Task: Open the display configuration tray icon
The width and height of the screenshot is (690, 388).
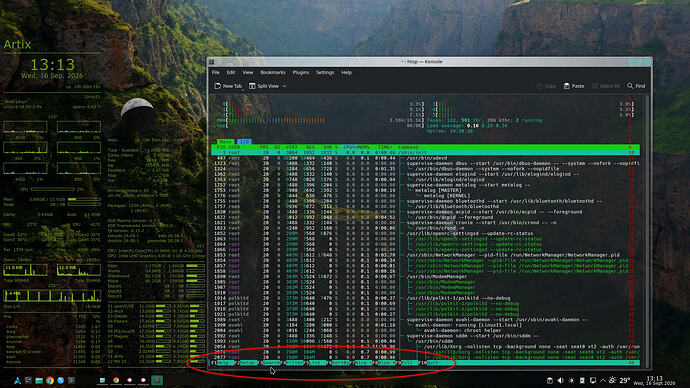Action: [593, 381]
